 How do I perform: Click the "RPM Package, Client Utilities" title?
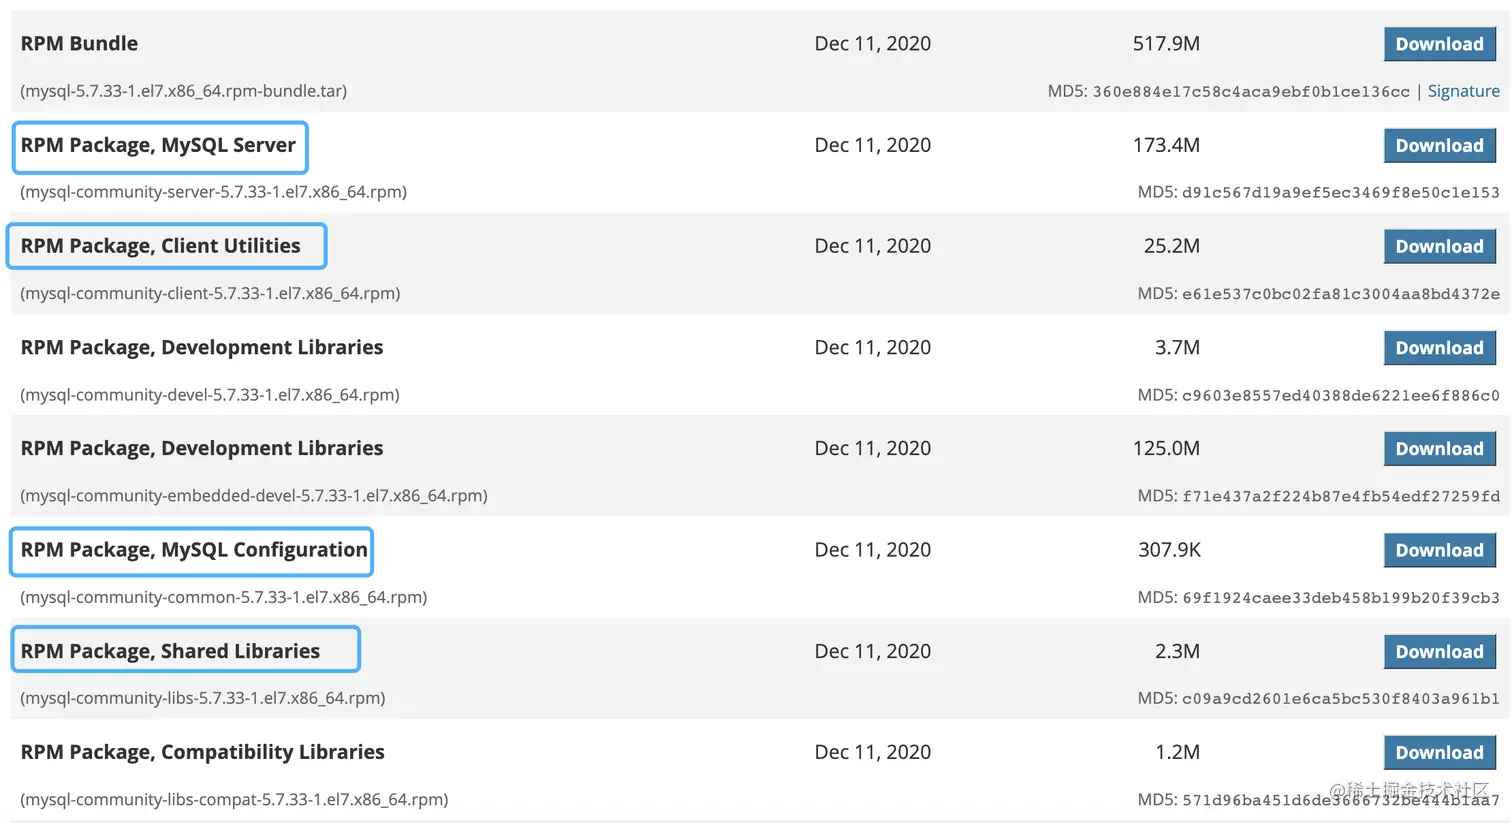(160, 246)
